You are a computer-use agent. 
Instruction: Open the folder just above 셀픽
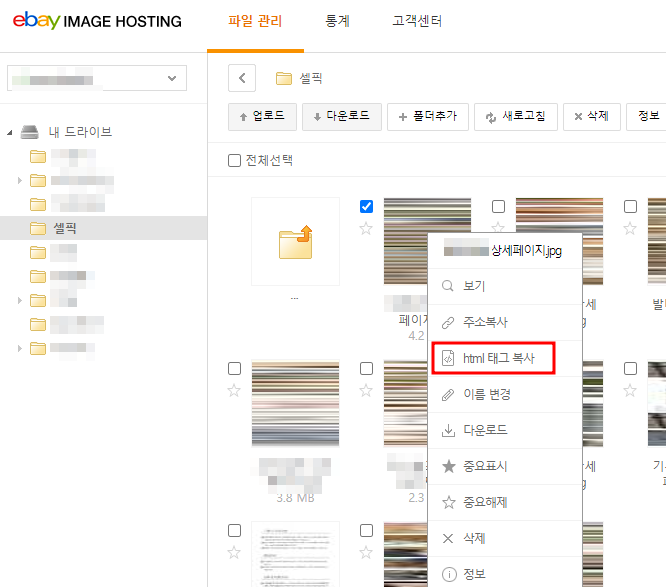(38, 204)
